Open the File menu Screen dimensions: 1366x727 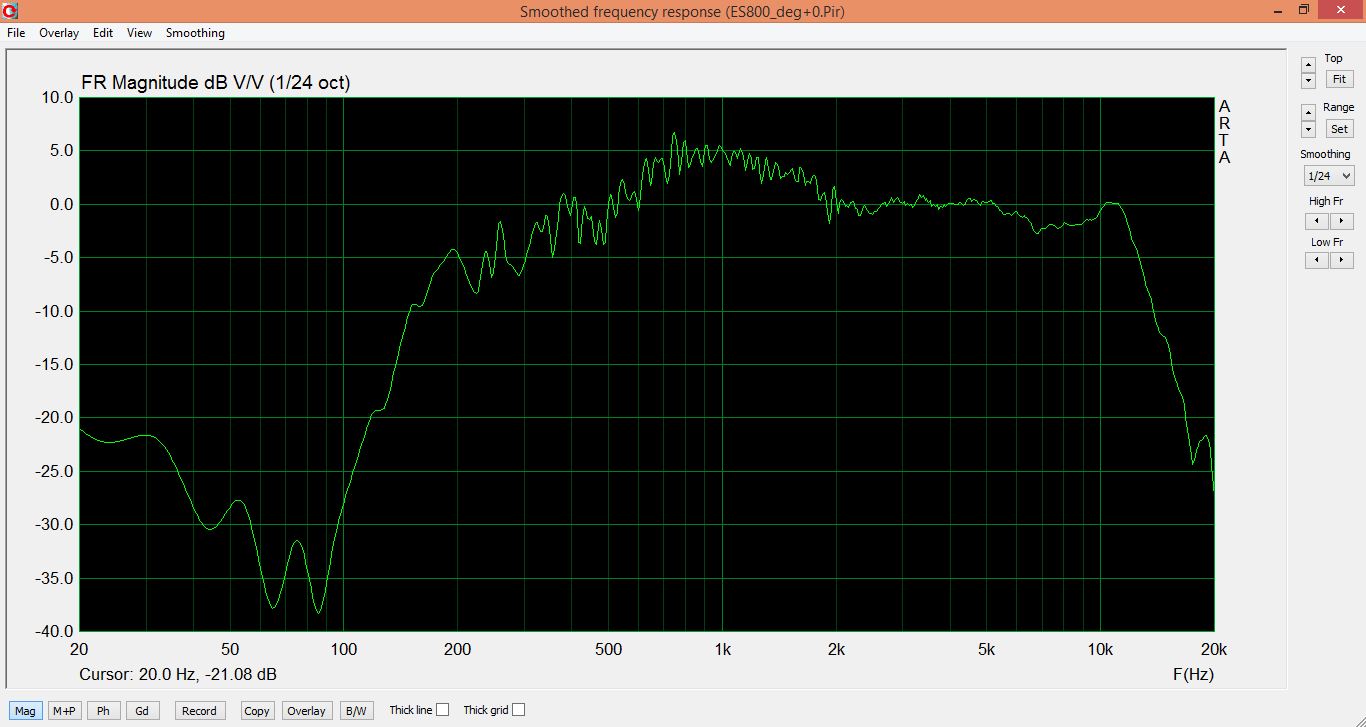tap(15, 33)
